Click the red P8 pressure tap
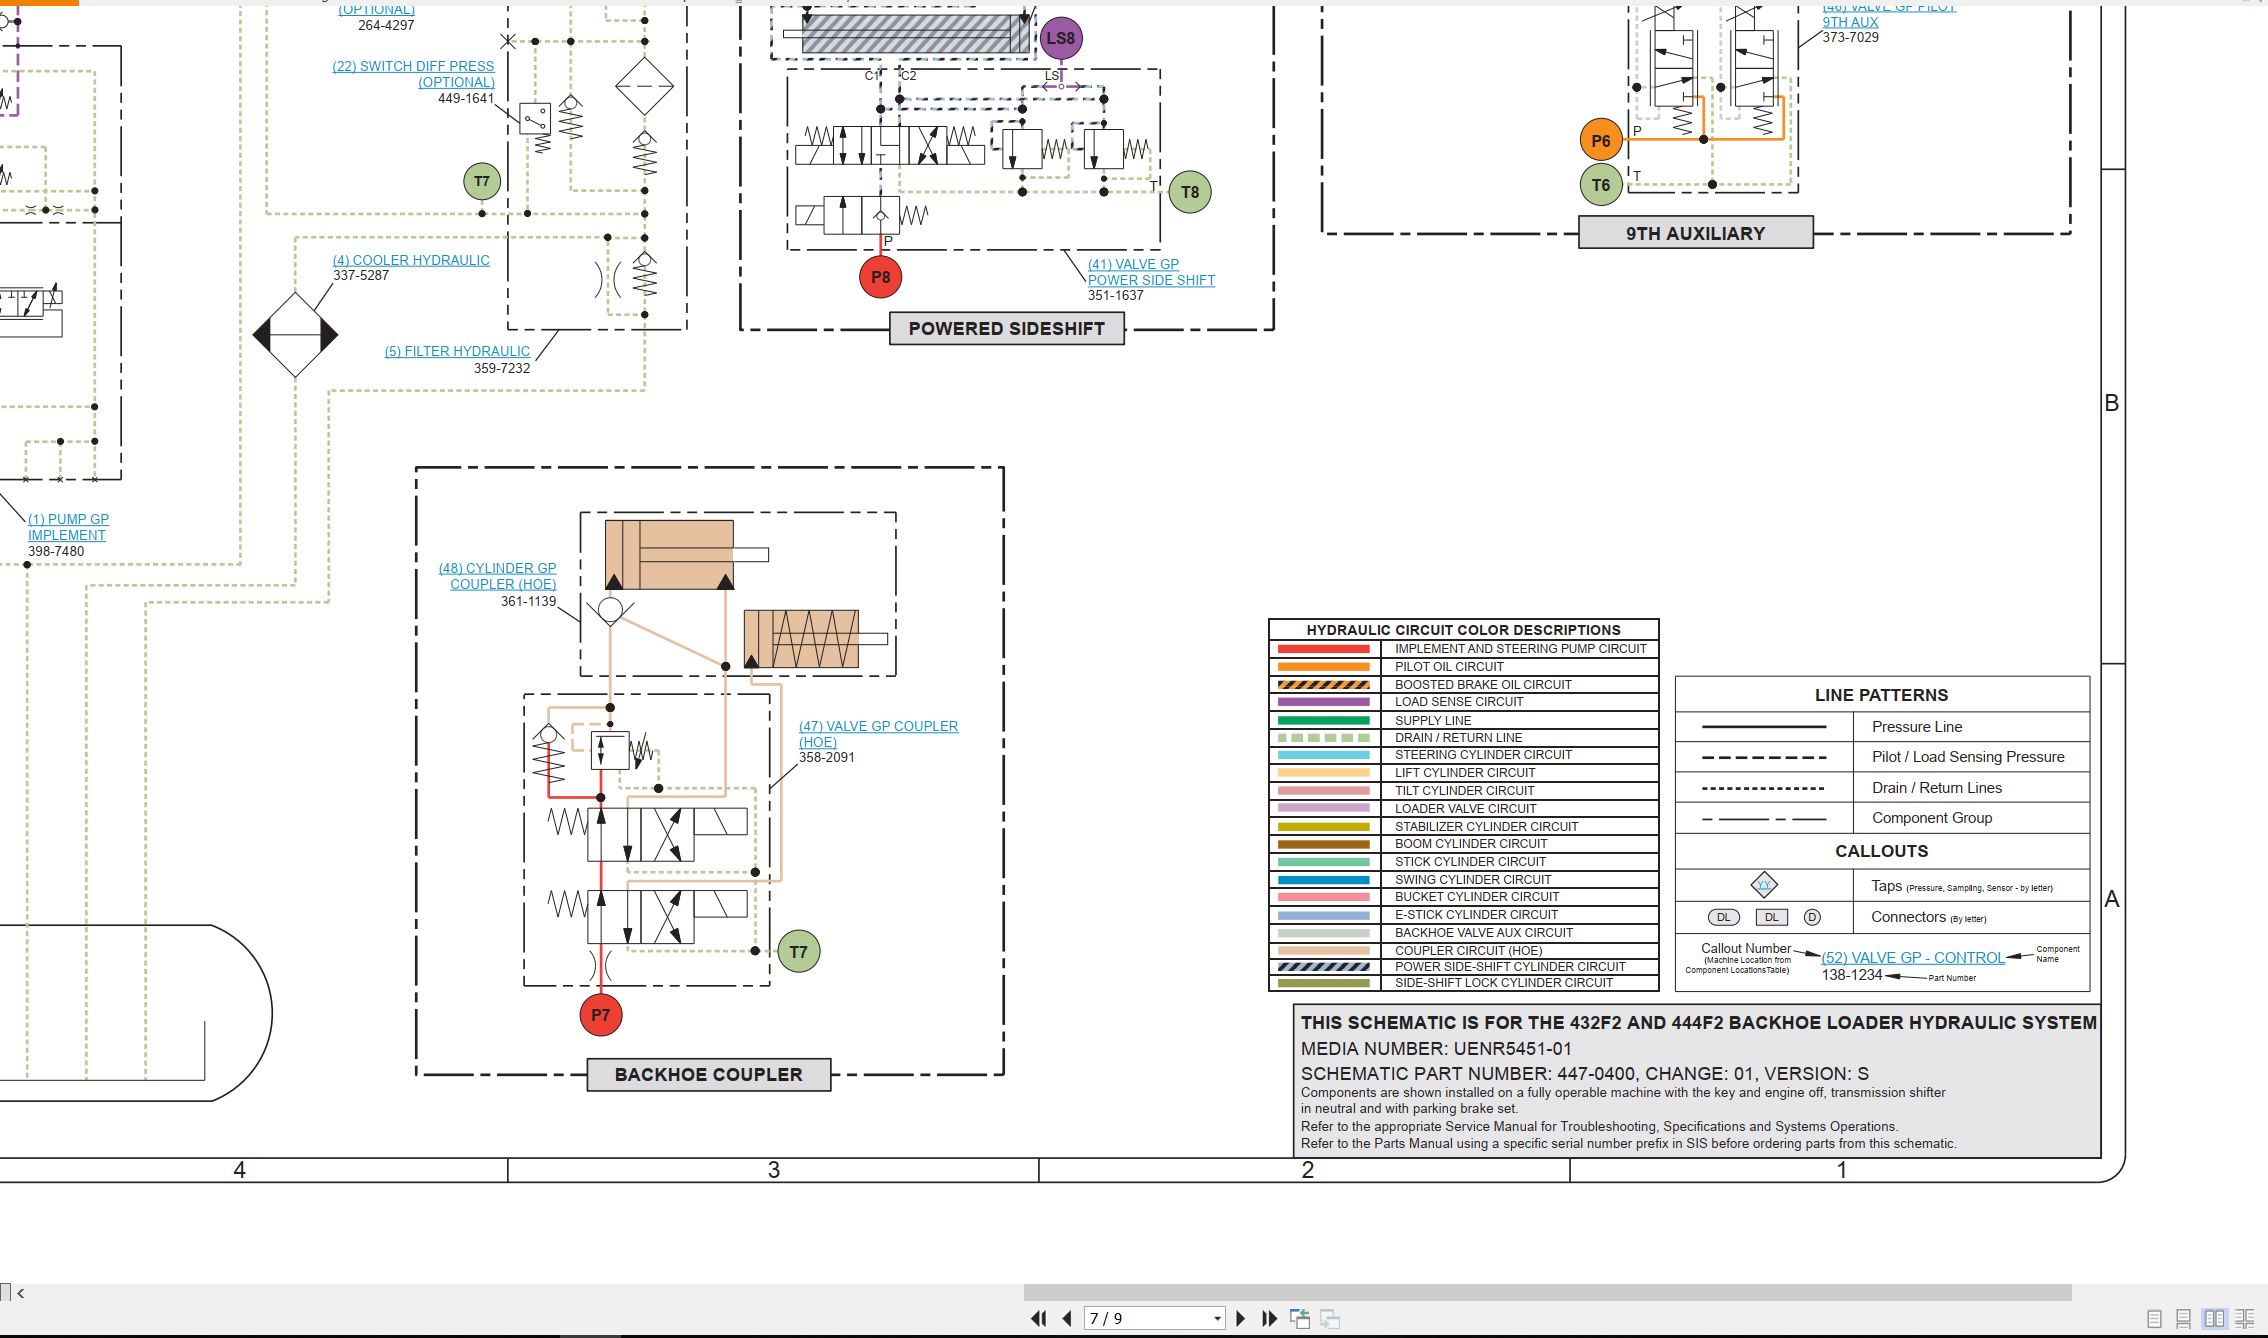2268x1338 pixels. [880, 277]
